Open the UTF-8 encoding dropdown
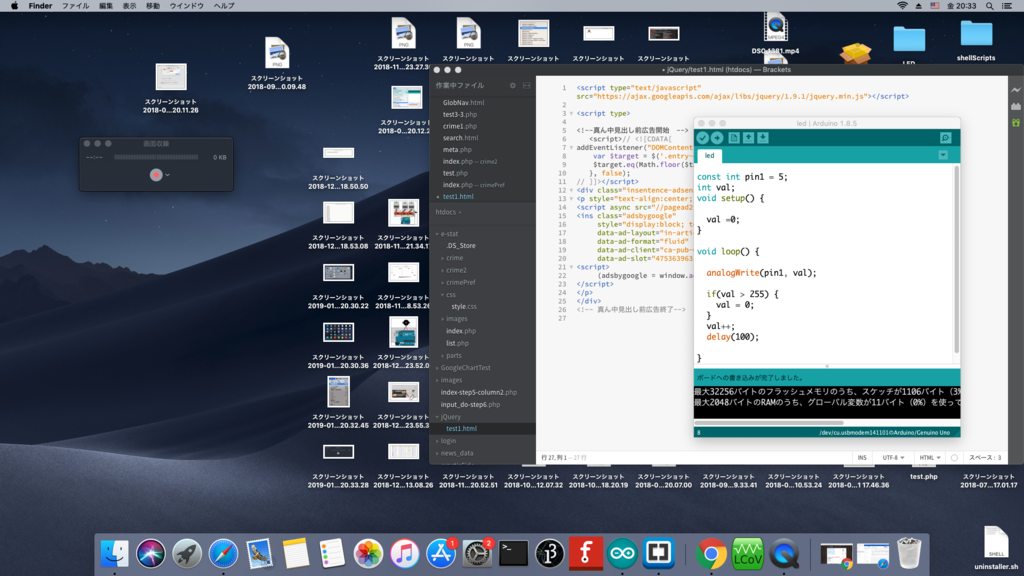 893,458
